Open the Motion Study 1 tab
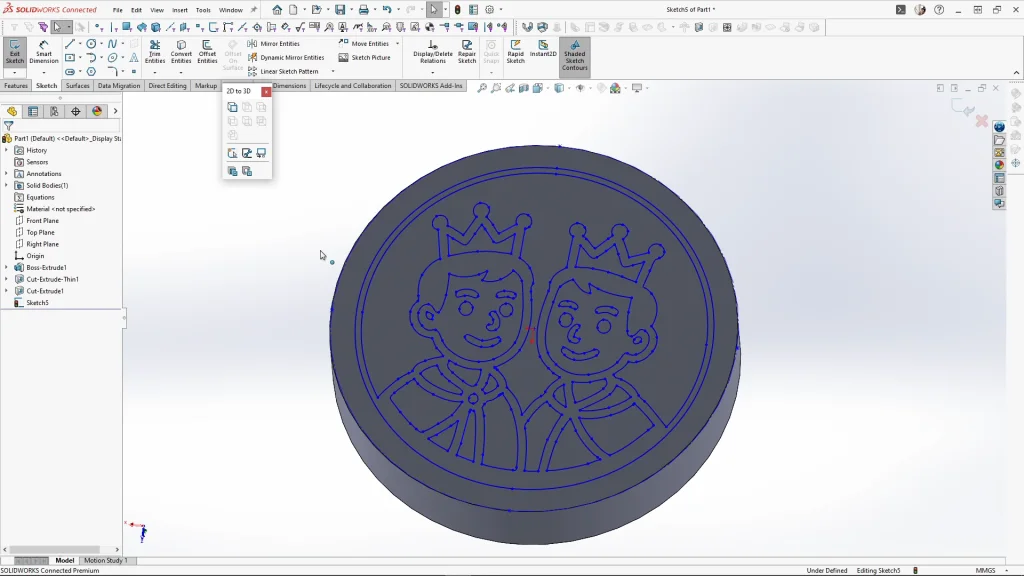Image resolution: width=1024 pixels, height=576 pixels. pyautogui.click(x=105, y=560)
